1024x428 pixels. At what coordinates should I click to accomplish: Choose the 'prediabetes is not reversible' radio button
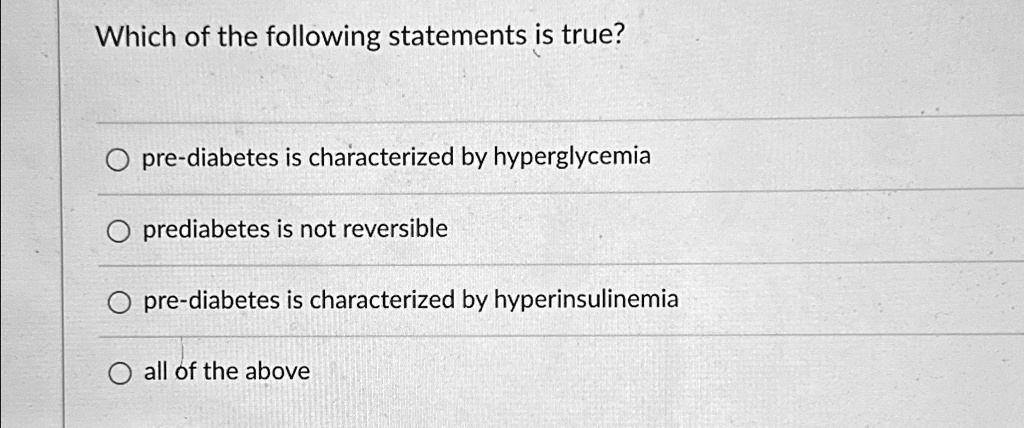[x=118, y=232]
